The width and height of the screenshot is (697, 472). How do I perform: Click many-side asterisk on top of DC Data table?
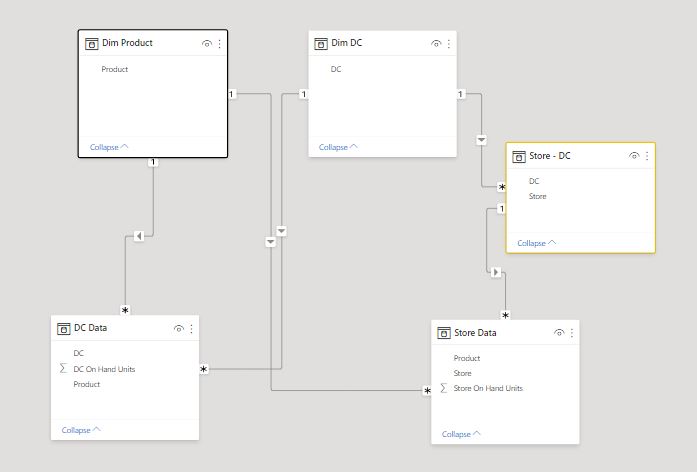click(125, 310)
